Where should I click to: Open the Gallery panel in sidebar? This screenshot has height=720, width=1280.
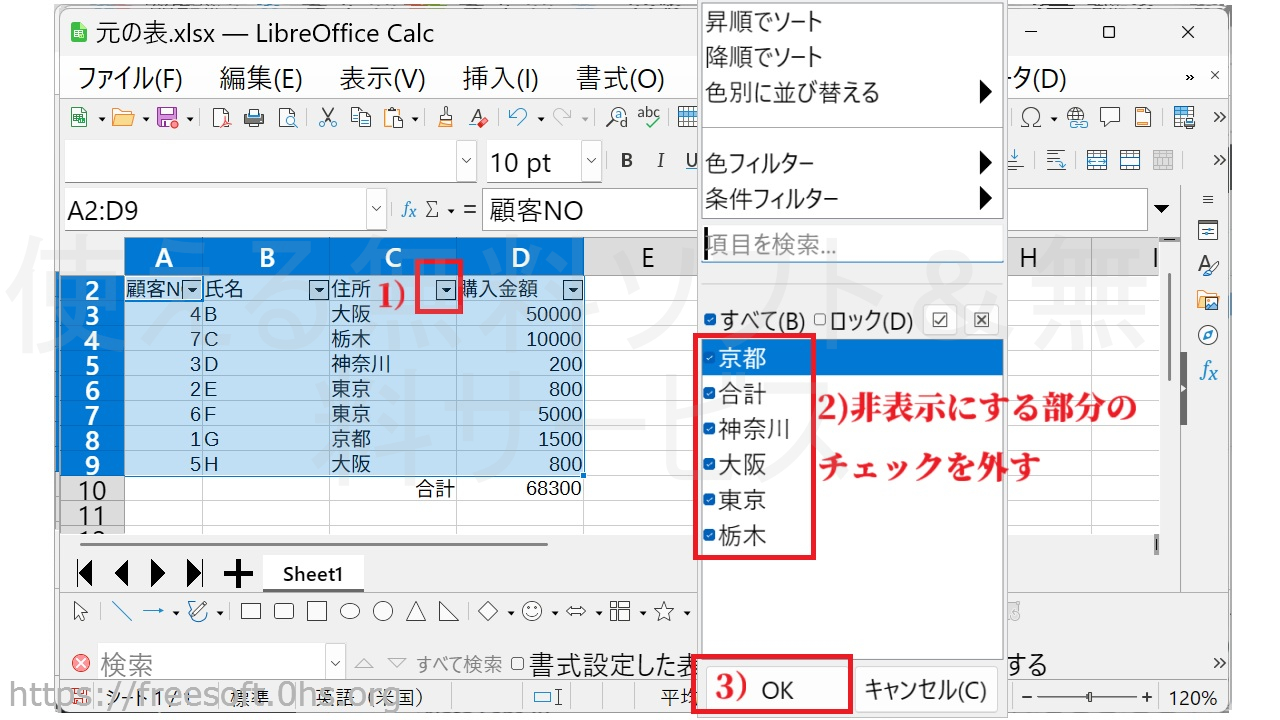tap(1208, 299)
